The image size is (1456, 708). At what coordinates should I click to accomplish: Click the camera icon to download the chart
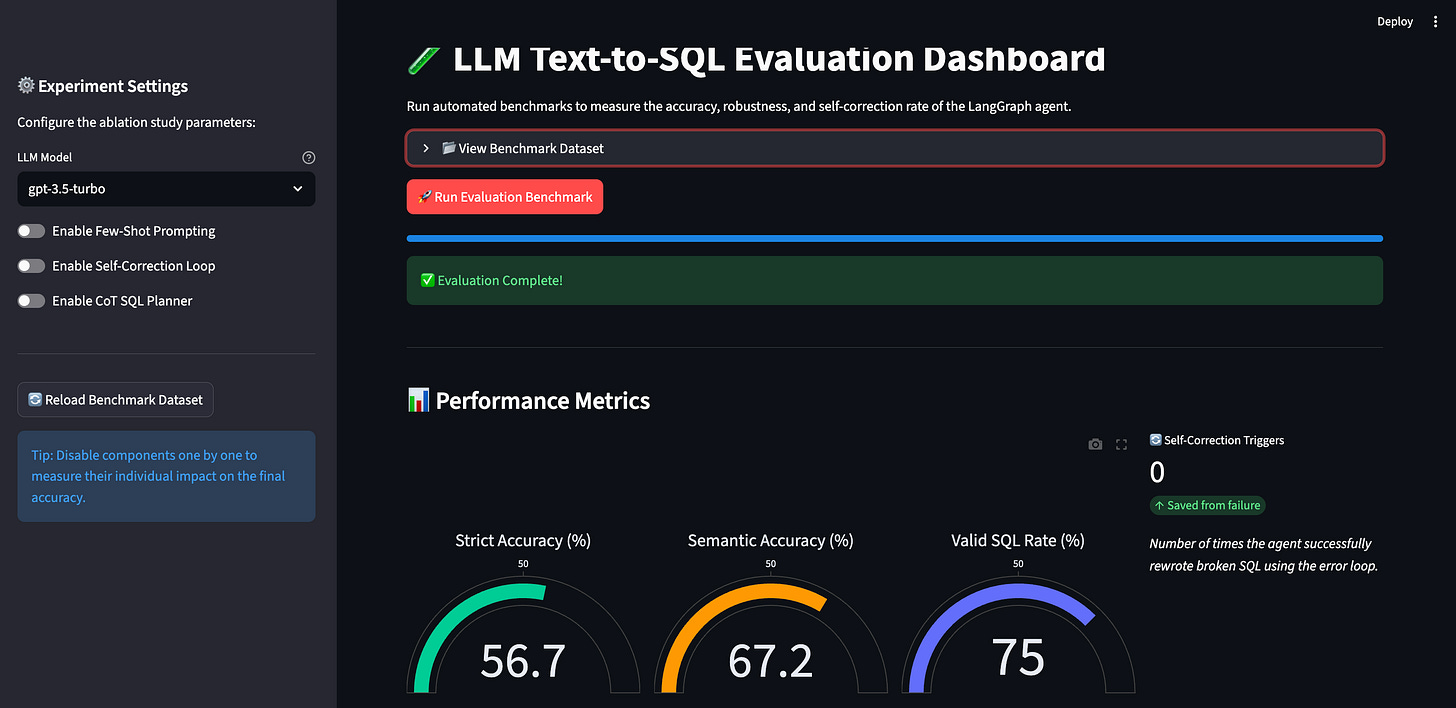click(x=1095, y=444)
